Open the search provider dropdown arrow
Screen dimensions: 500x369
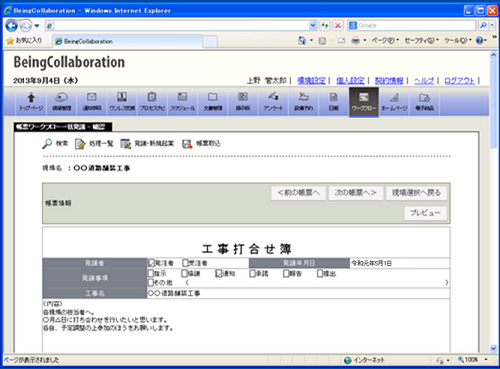pyautogui.click(x=492, y=25)
